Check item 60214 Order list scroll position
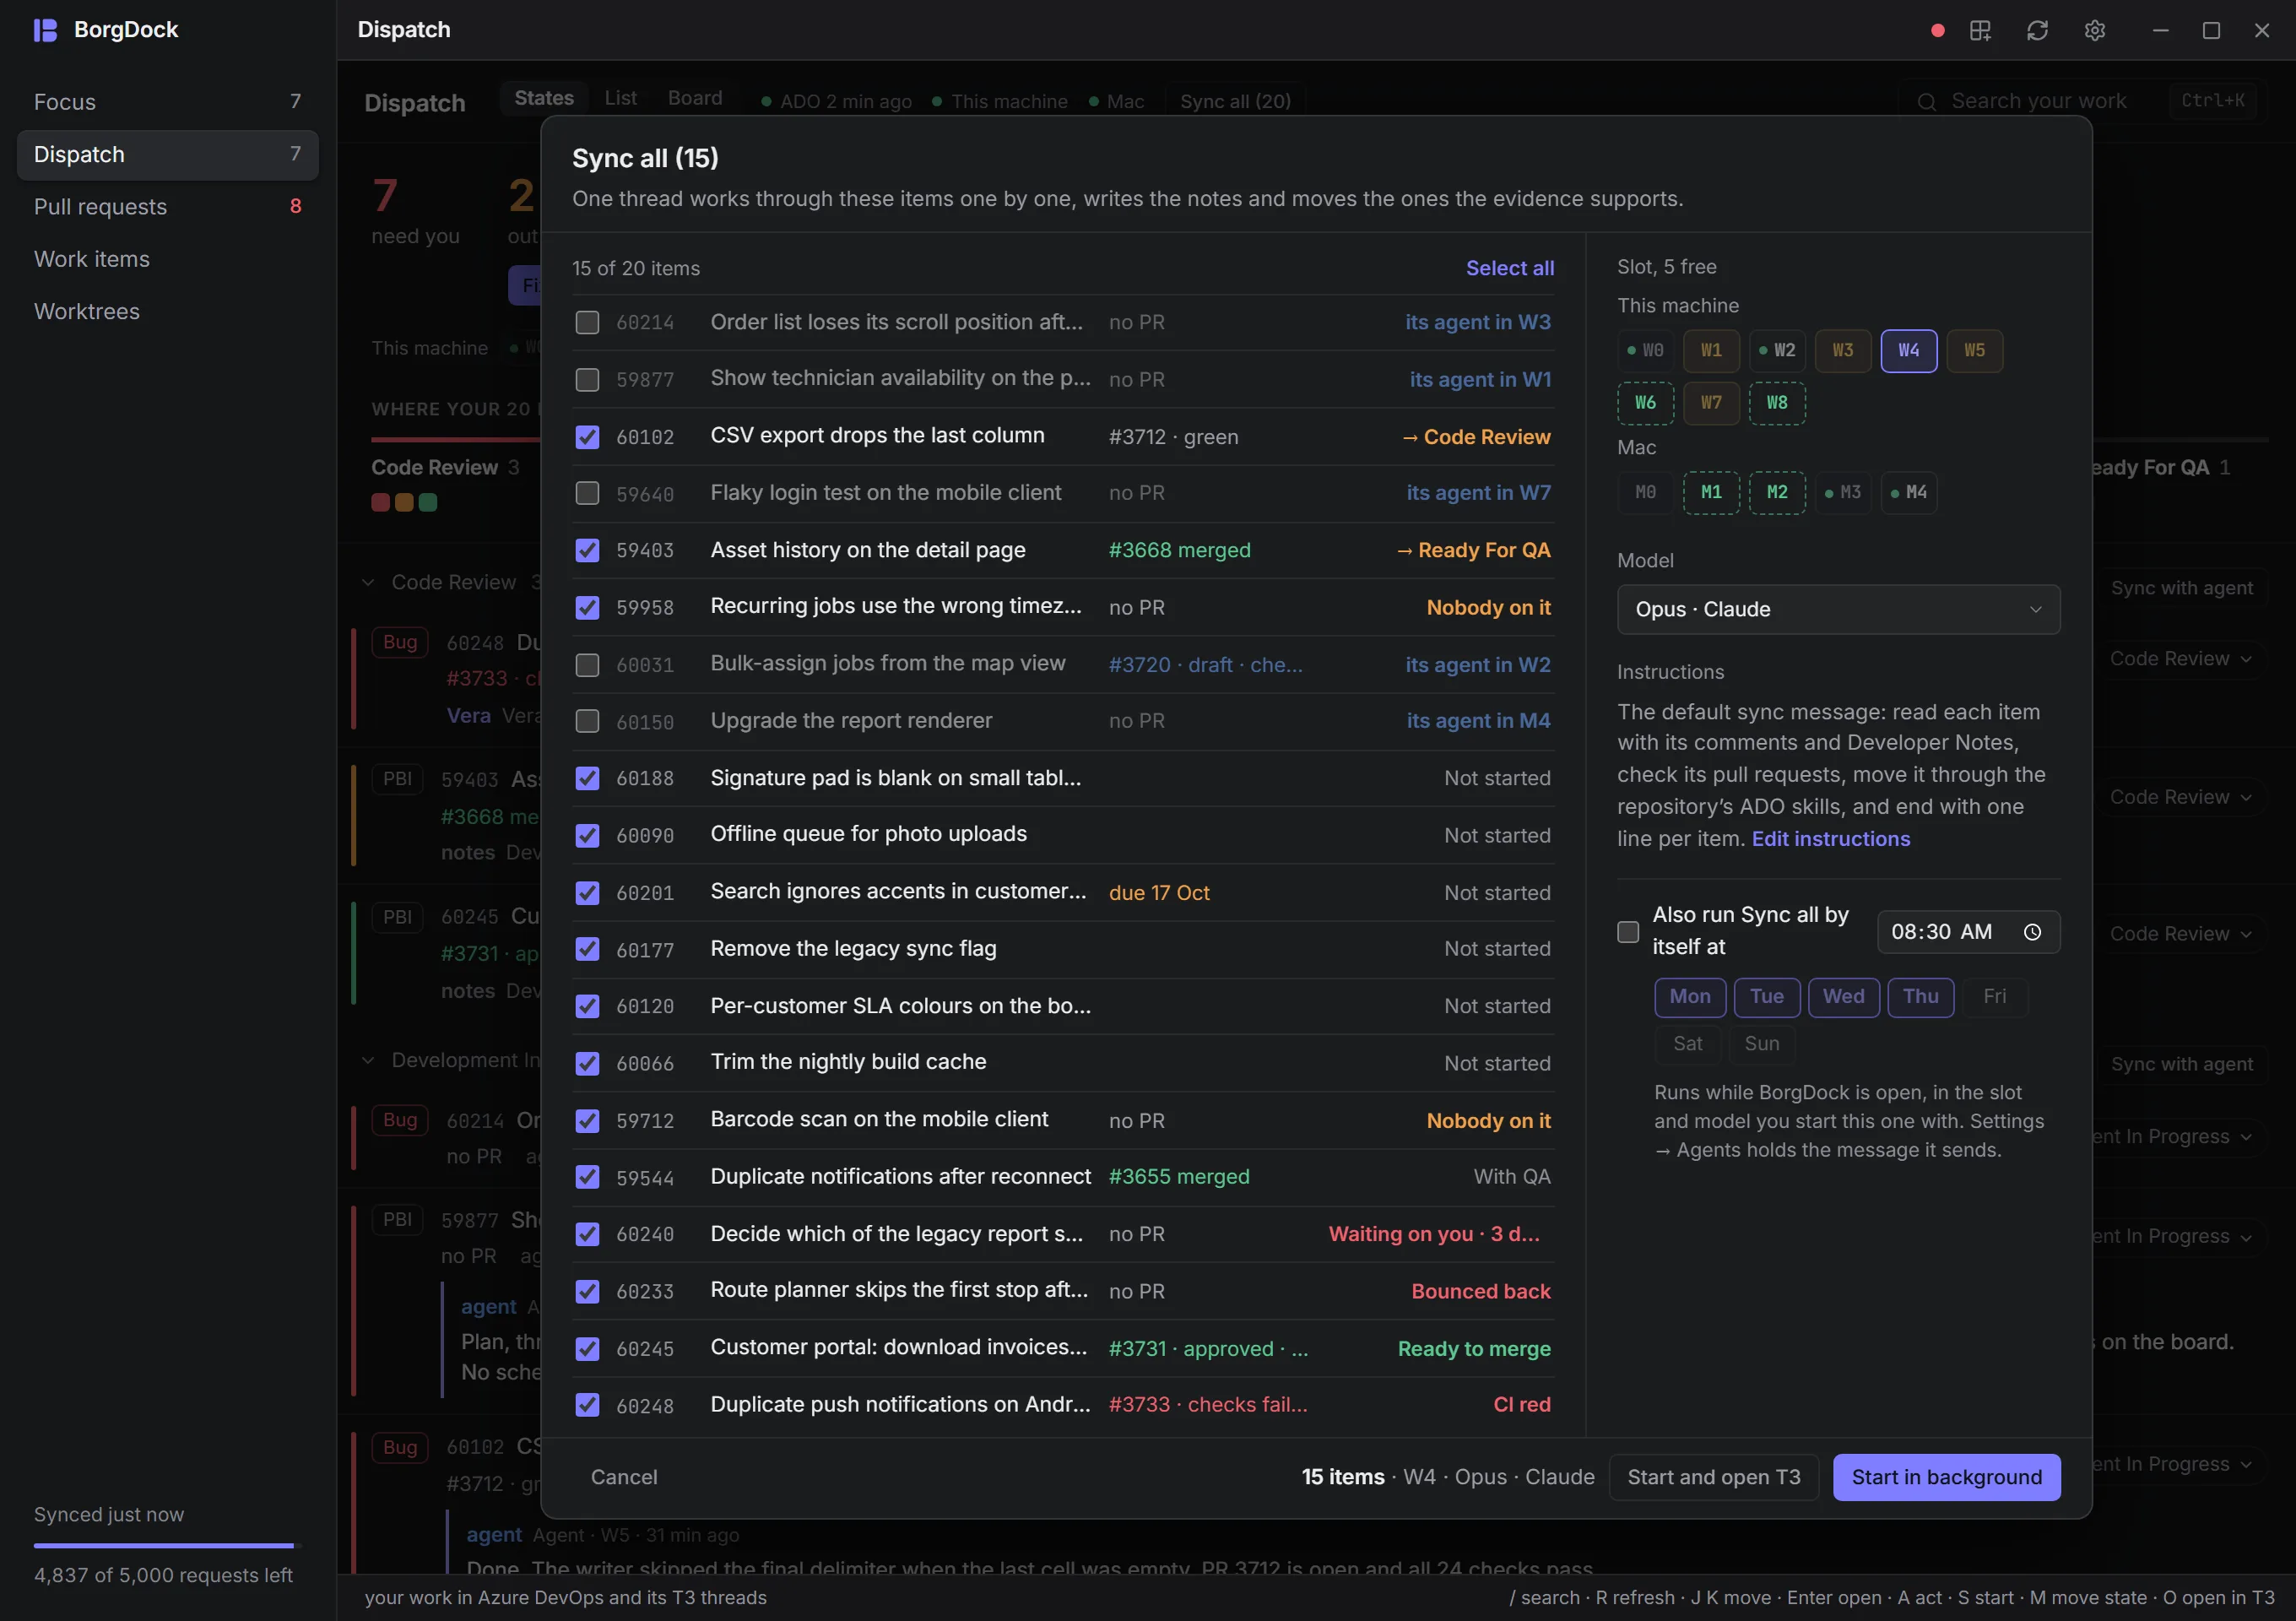 click(x=587, y=323)
